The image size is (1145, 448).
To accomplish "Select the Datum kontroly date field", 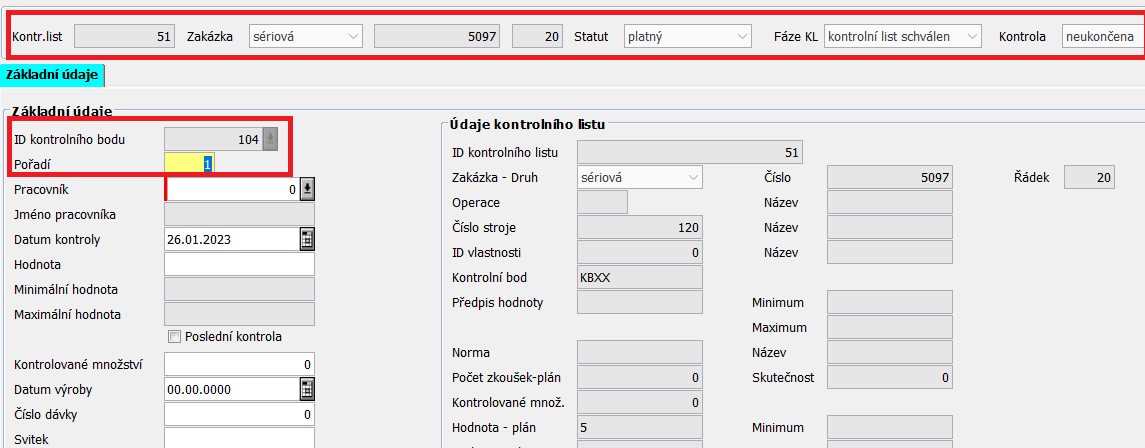I will pyautogui.click(x=231, y=239).
